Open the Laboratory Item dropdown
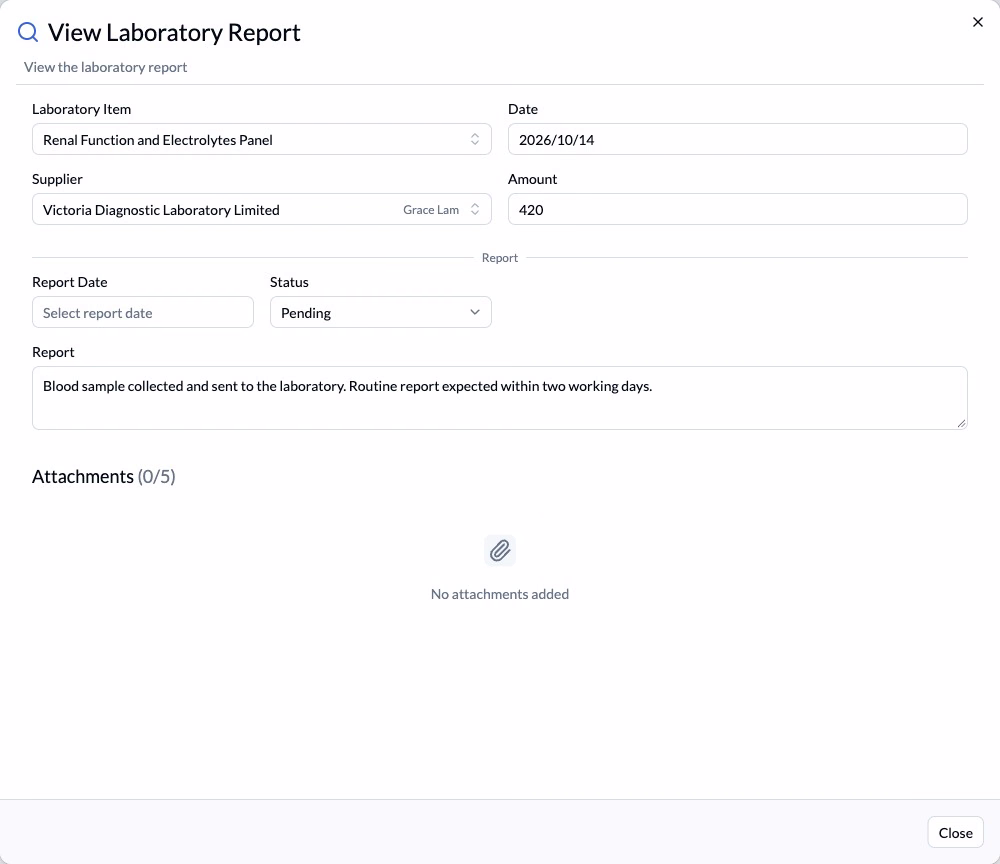This screenshot has width=1000, height=864. pyautogui.click(x=261, y=139)
